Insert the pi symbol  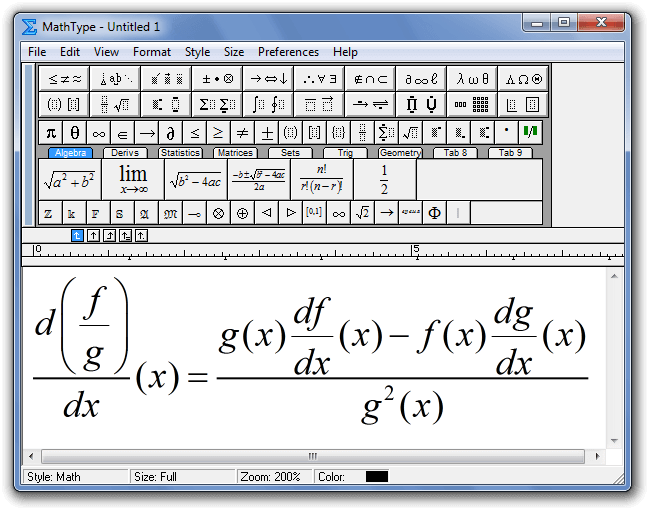coord(51,132)
